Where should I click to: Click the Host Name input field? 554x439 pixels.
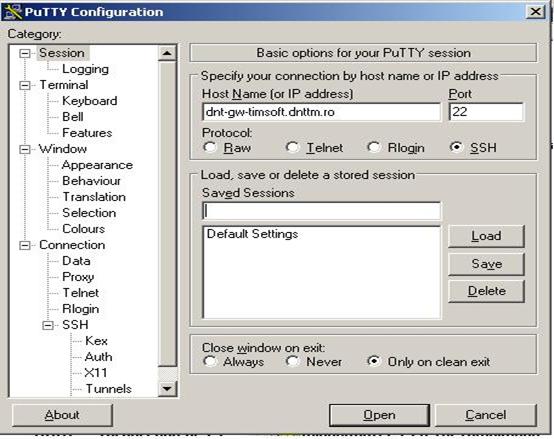tap(322, 112)
